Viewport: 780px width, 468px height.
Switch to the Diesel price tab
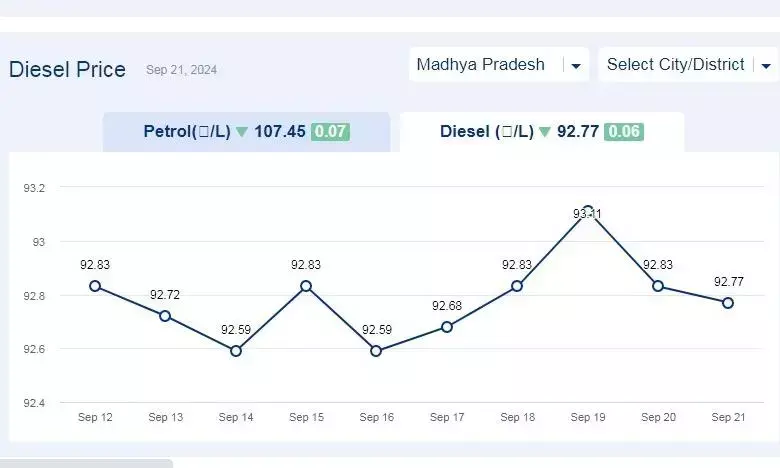[x=542, y=132]
